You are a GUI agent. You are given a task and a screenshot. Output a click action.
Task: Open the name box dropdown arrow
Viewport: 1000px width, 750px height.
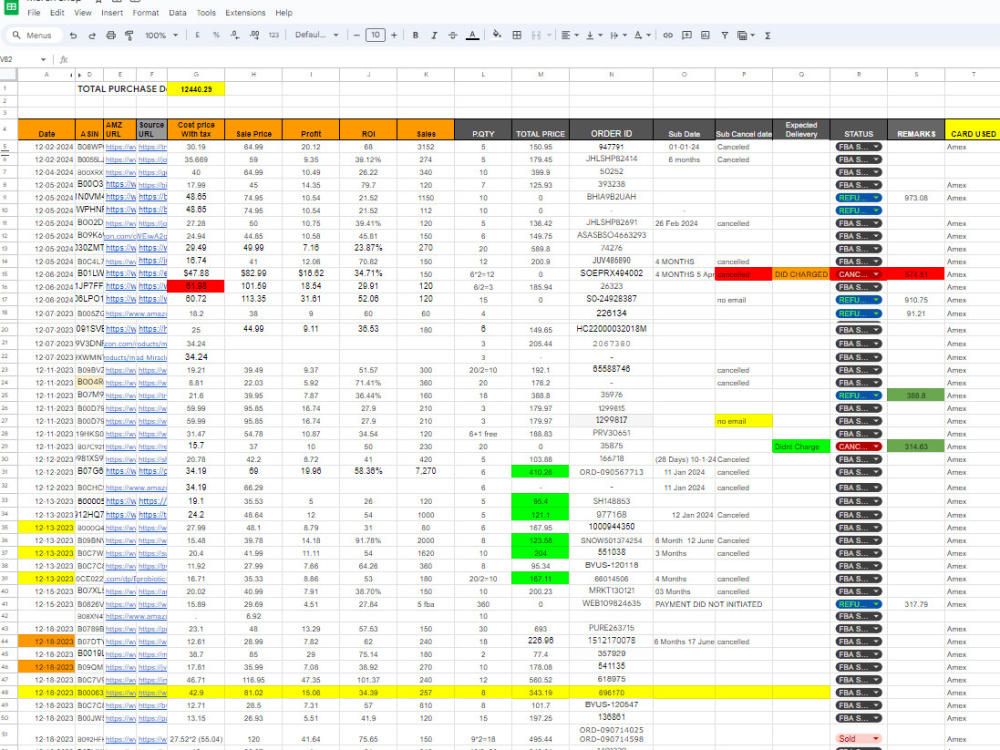tap(43, 59)
